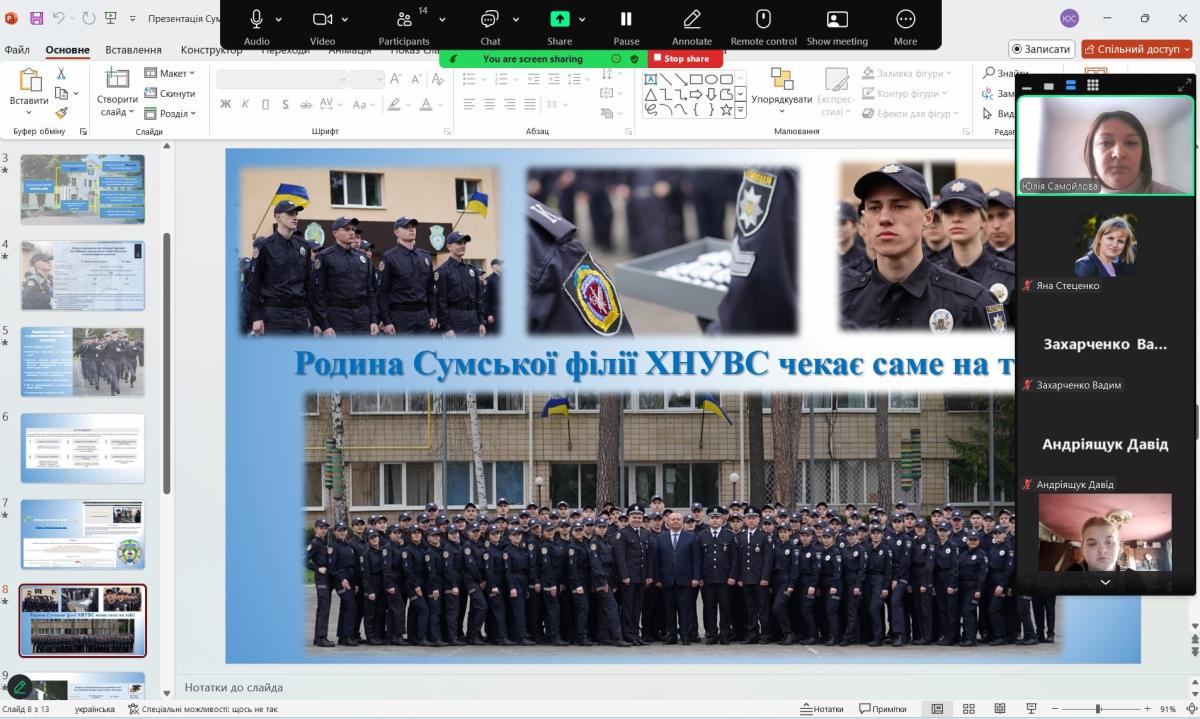
Task: Click the Undo arrow in Quick Access toolbar
Action: pyautogui.click(x=59, y=18)
